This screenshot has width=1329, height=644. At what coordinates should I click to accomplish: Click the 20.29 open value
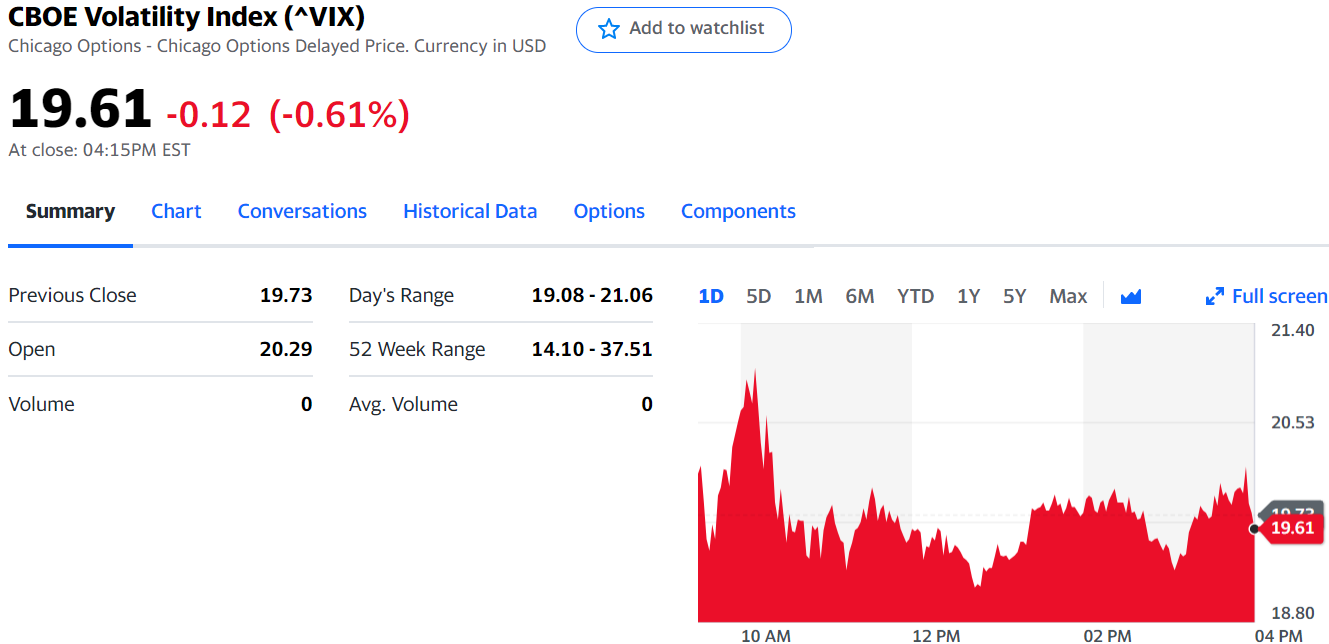[x=286, y=349]
